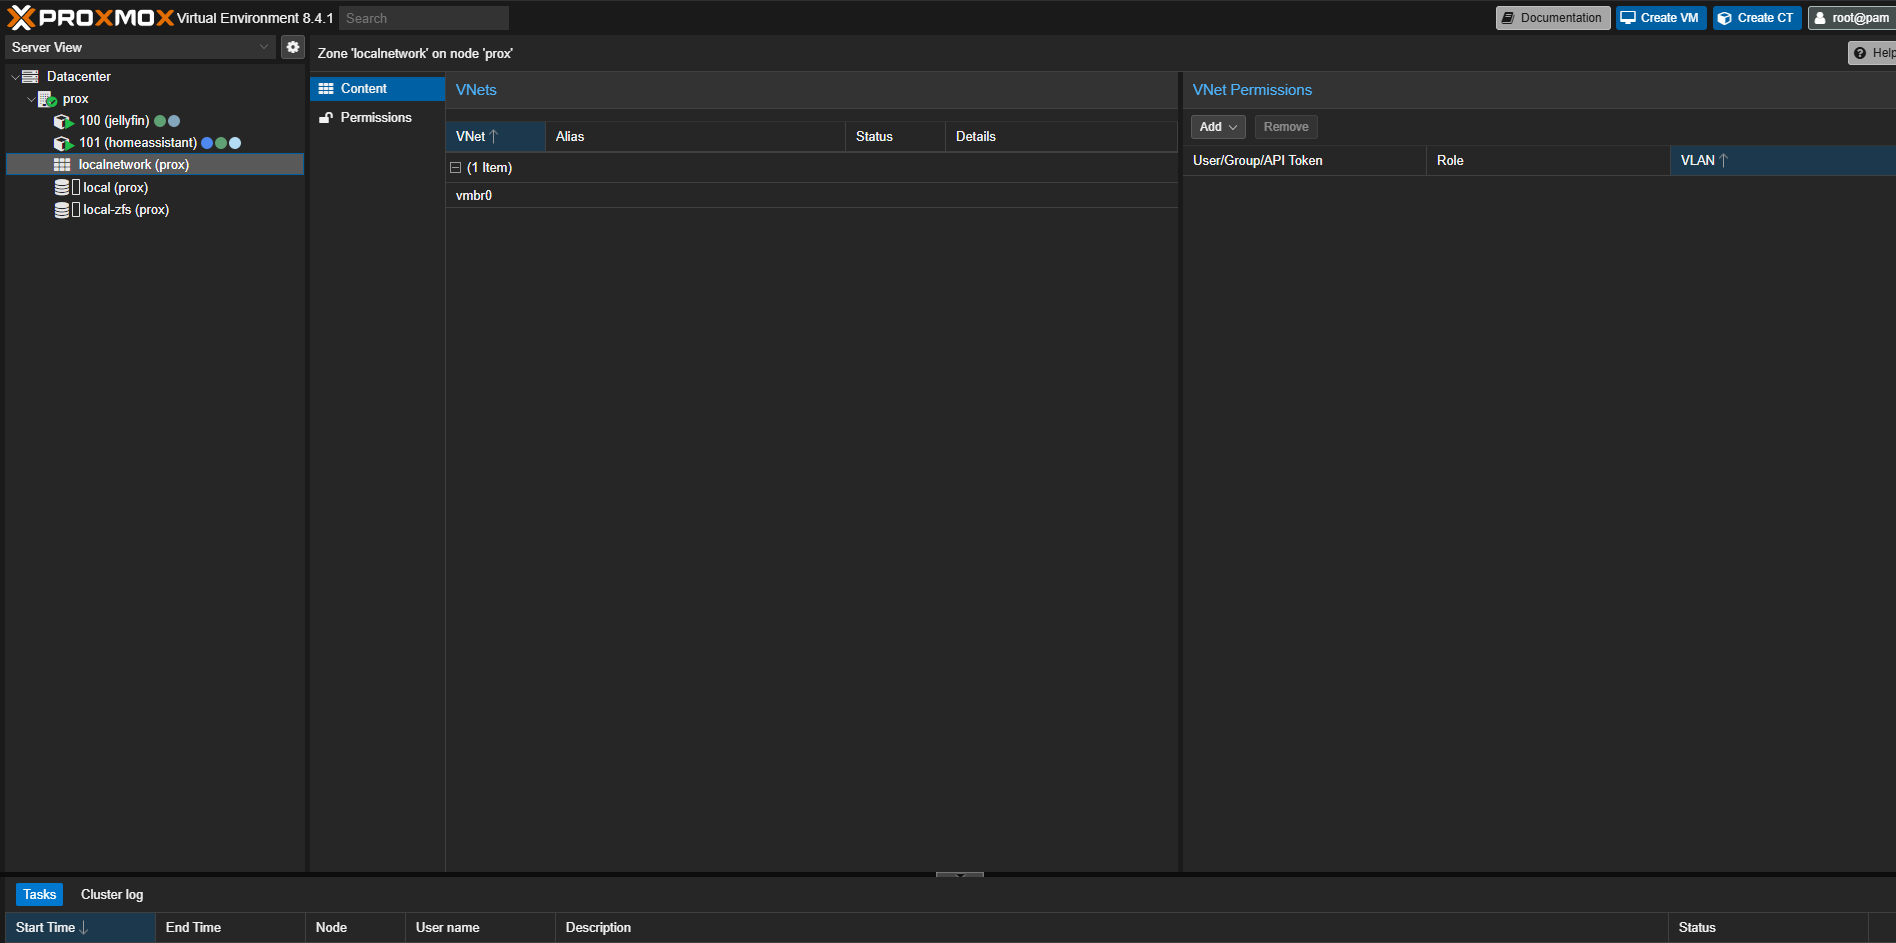Image resolution: width=1896 pixels, height=943 pixels.
Task: Collapse the Datacenter tree node
Action: pyautogui.click(x=15, y=77)
